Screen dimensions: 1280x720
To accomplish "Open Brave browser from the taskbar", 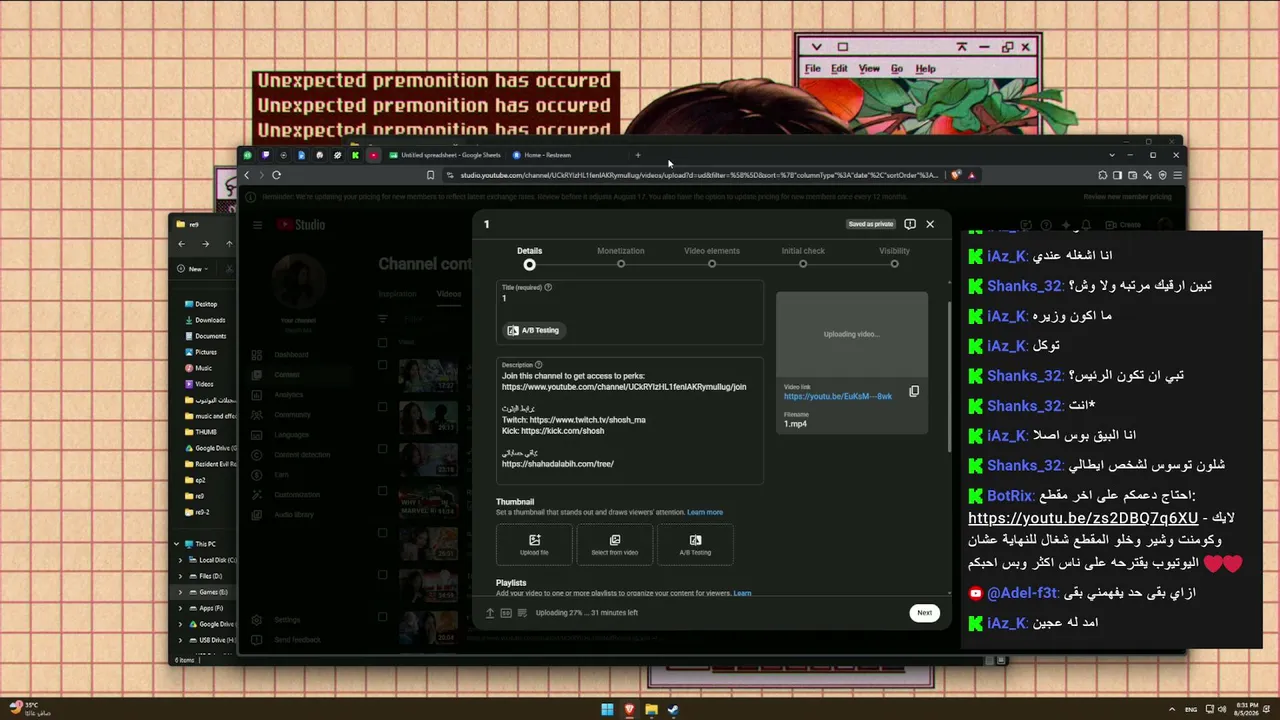I will (629, 710).
